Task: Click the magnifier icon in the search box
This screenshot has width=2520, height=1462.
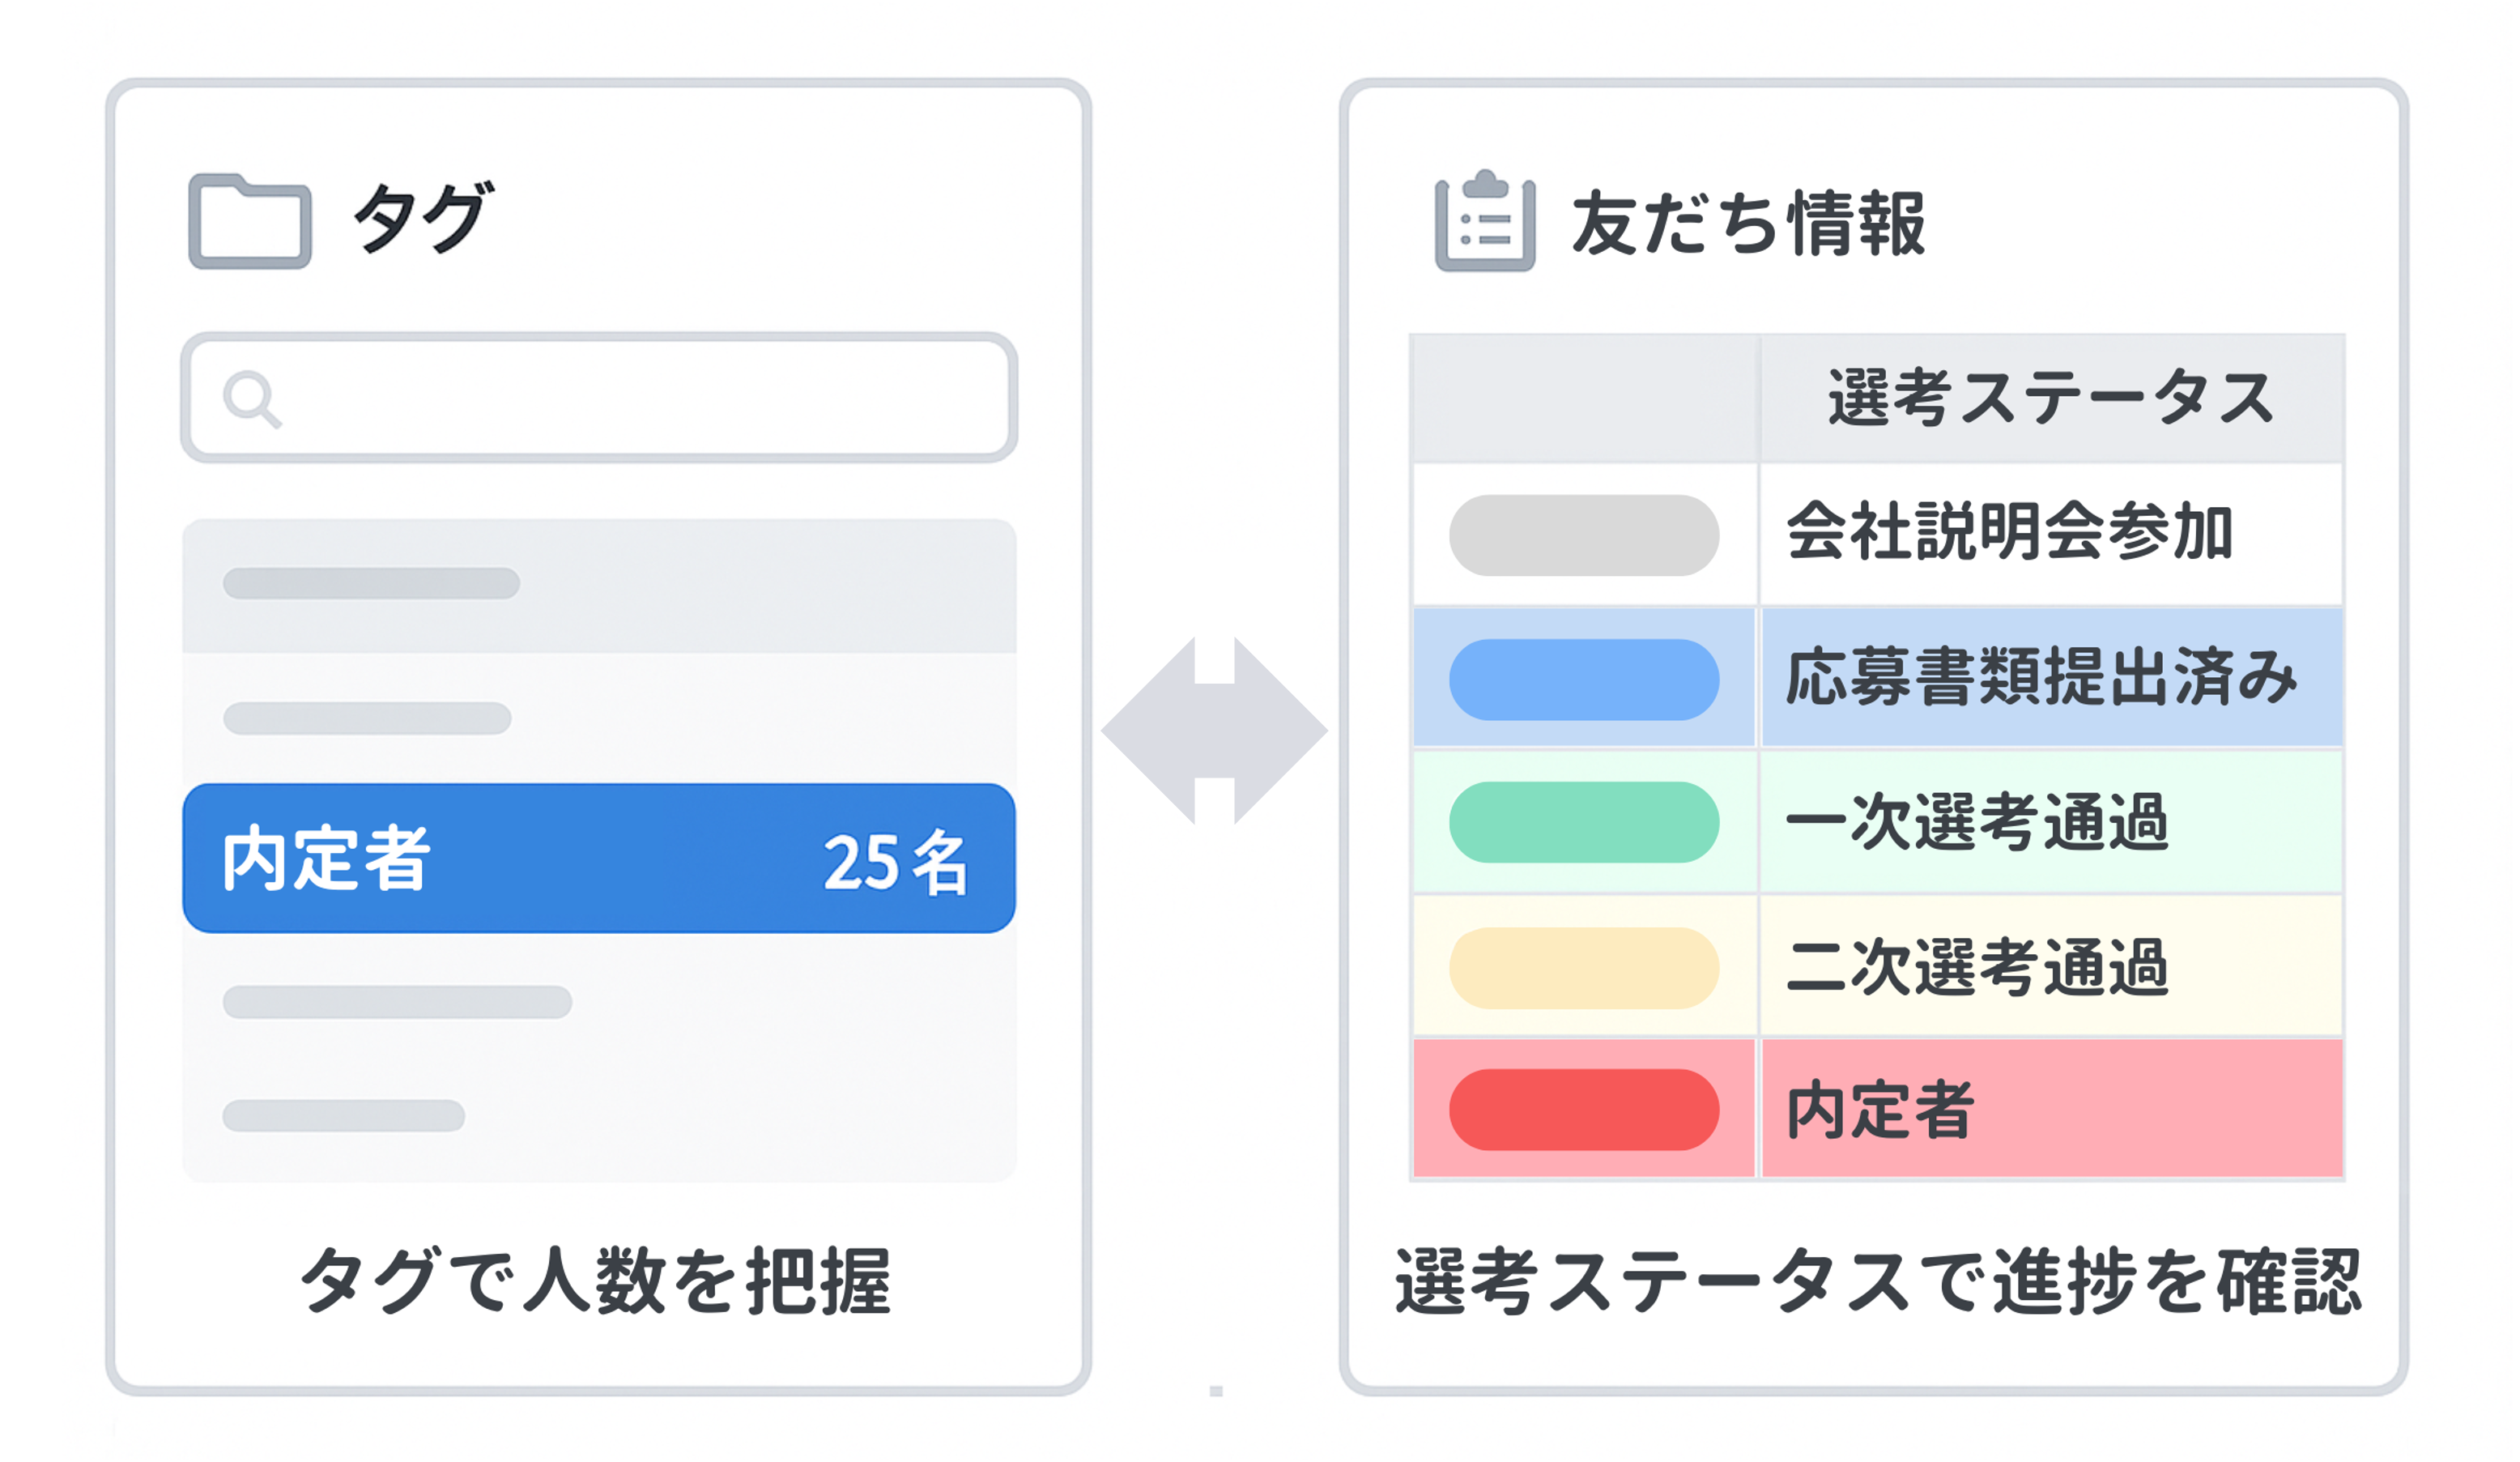Action: (x=252, y=399)
